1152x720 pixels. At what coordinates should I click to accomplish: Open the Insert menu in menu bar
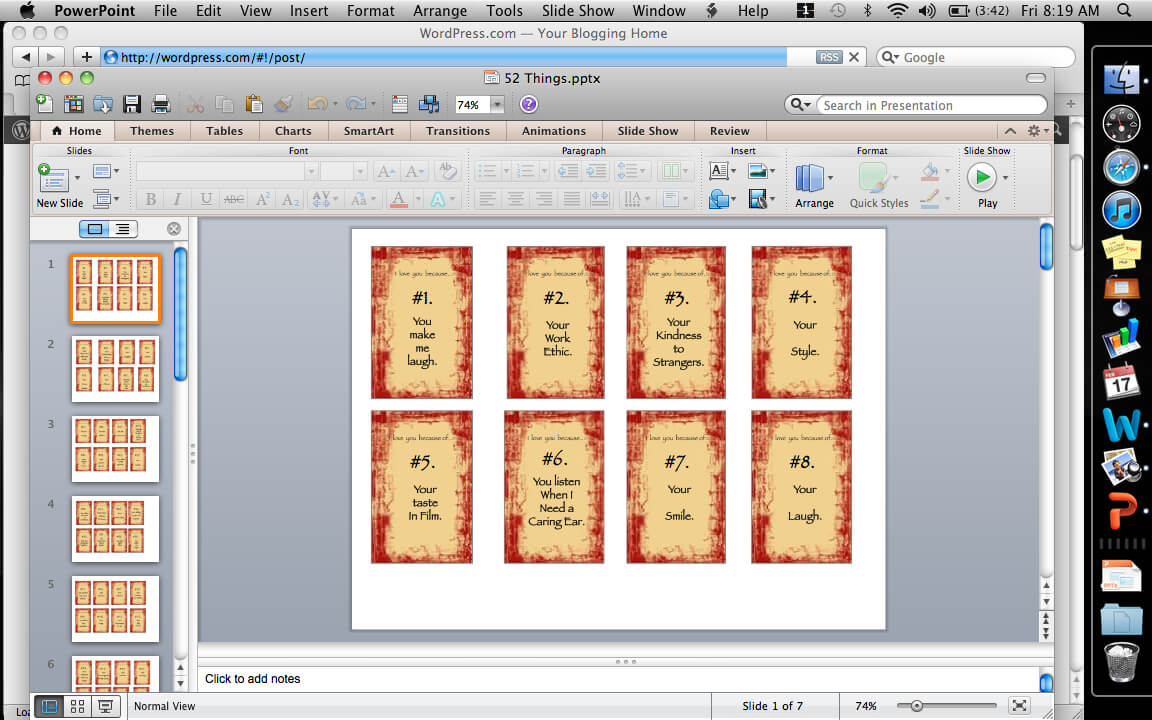(309, 11)
